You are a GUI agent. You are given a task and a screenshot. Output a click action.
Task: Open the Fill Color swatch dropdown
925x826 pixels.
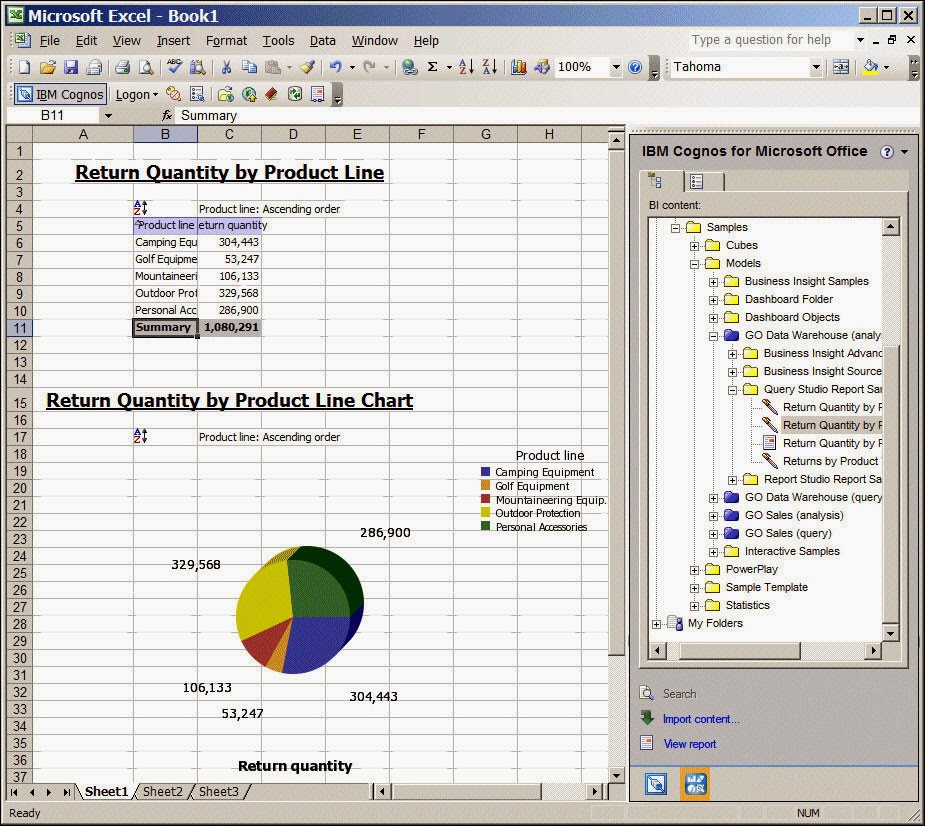886,67
